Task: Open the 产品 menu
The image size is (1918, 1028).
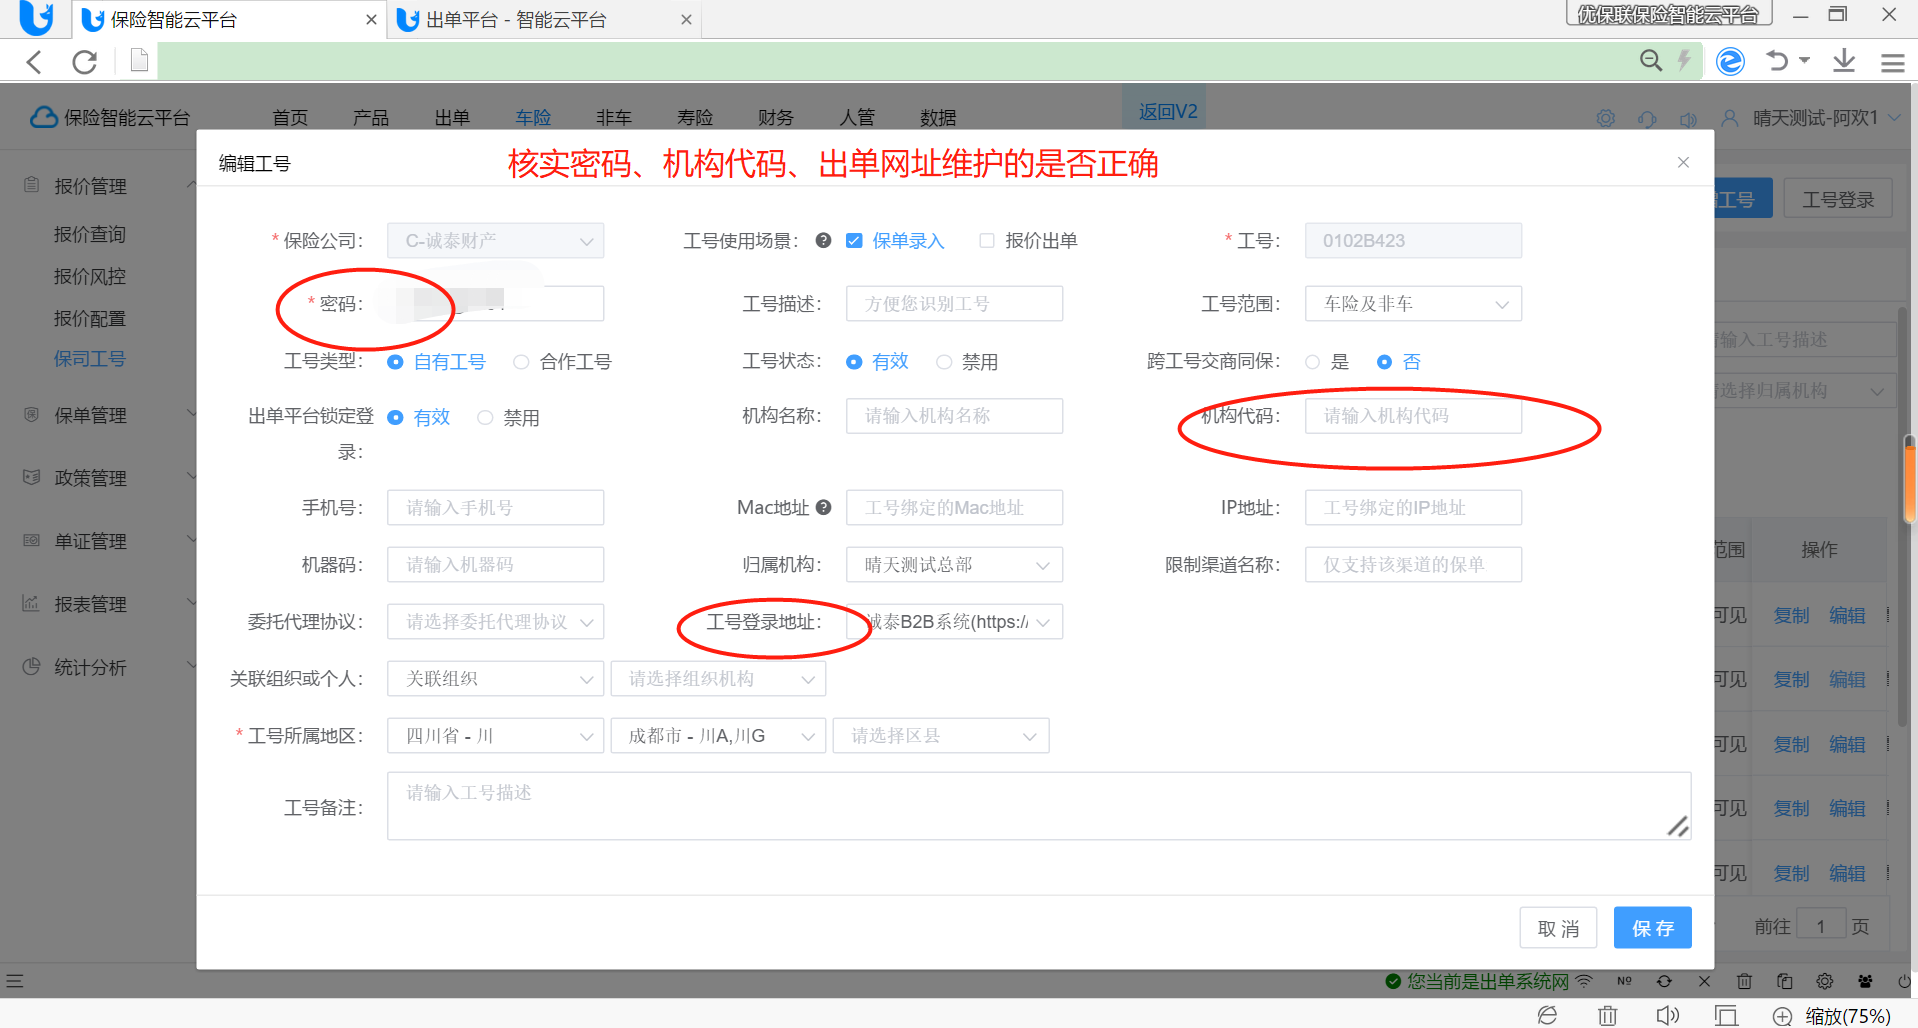Action: click(371, 118)
